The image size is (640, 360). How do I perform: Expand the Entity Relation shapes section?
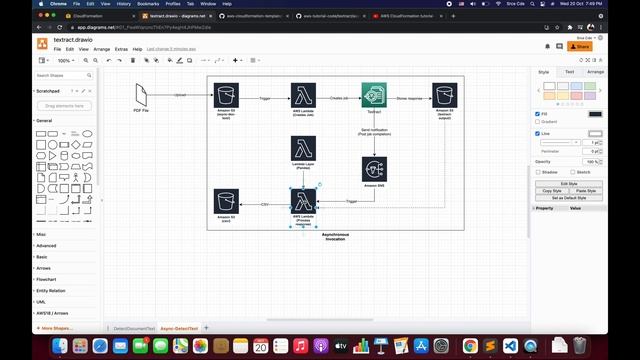50,291
